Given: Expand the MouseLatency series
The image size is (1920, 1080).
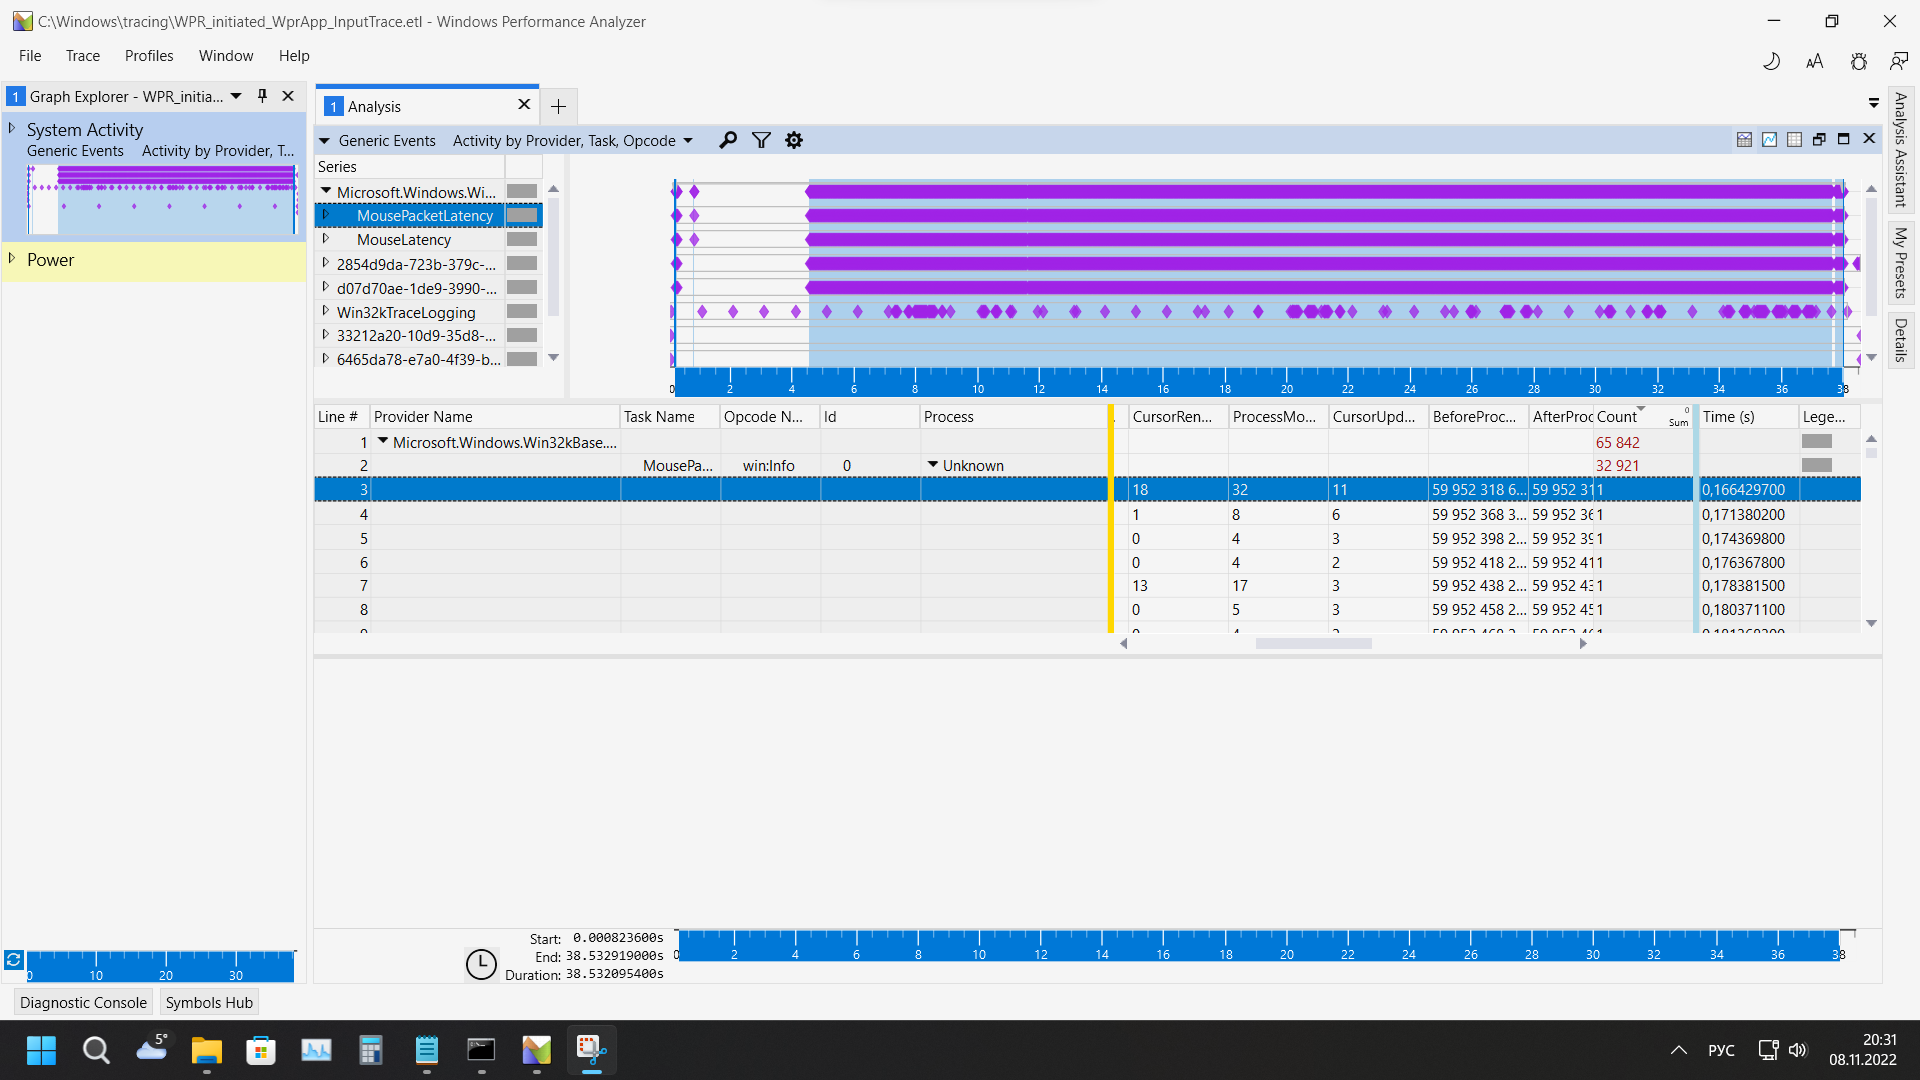Looking at the screenshot, I should click(x=326, y=239).
